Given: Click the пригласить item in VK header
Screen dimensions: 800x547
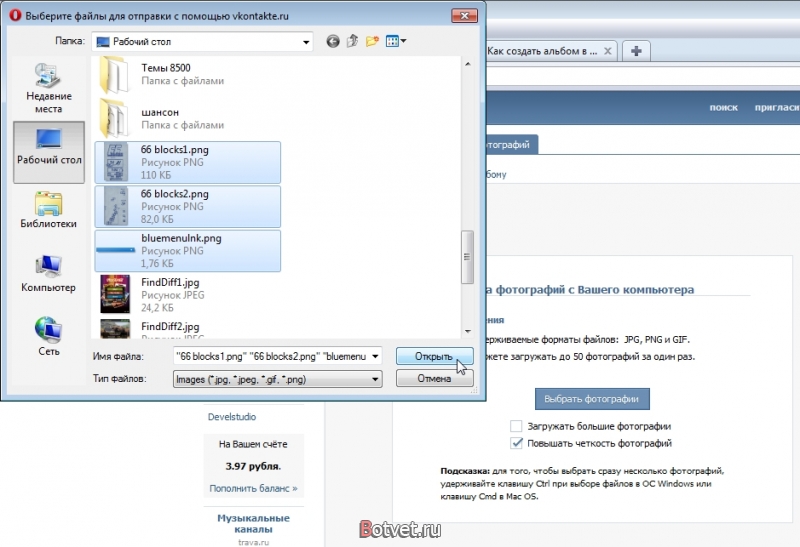Looking at the screenshot, I should [777, 108].
